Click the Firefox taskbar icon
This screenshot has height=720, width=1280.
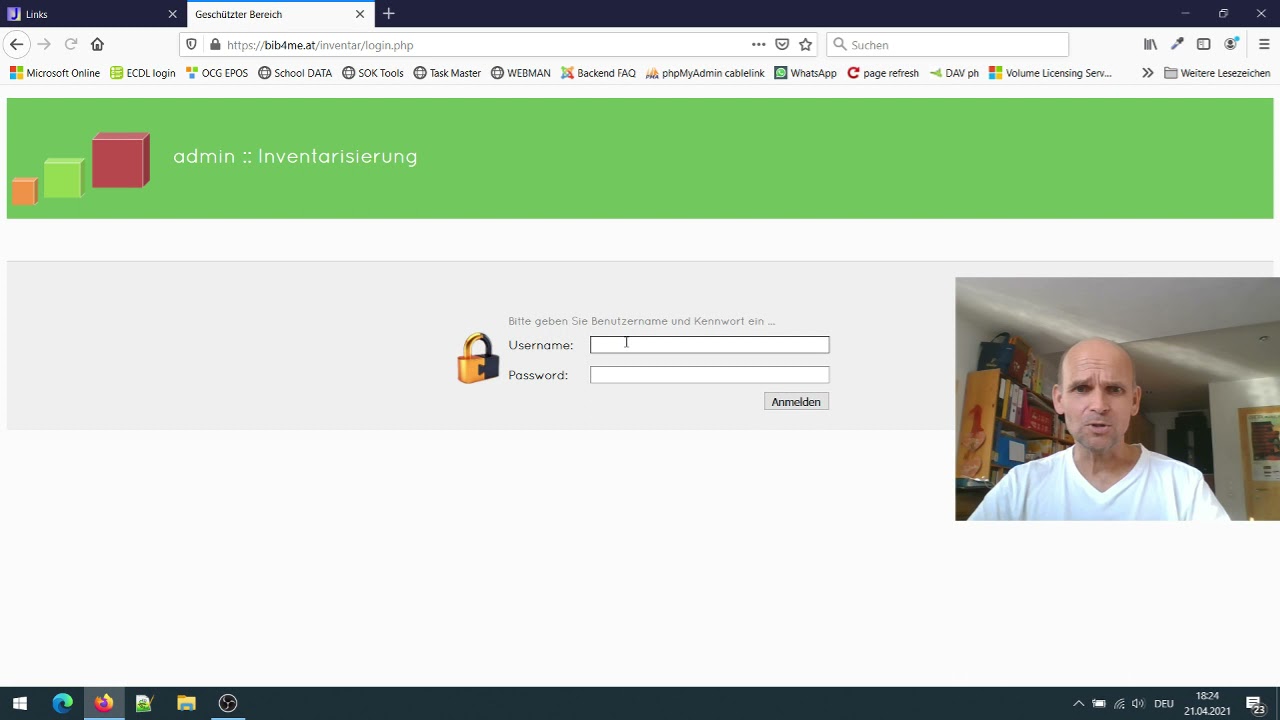pyautogui.click(x=104, y=703)
